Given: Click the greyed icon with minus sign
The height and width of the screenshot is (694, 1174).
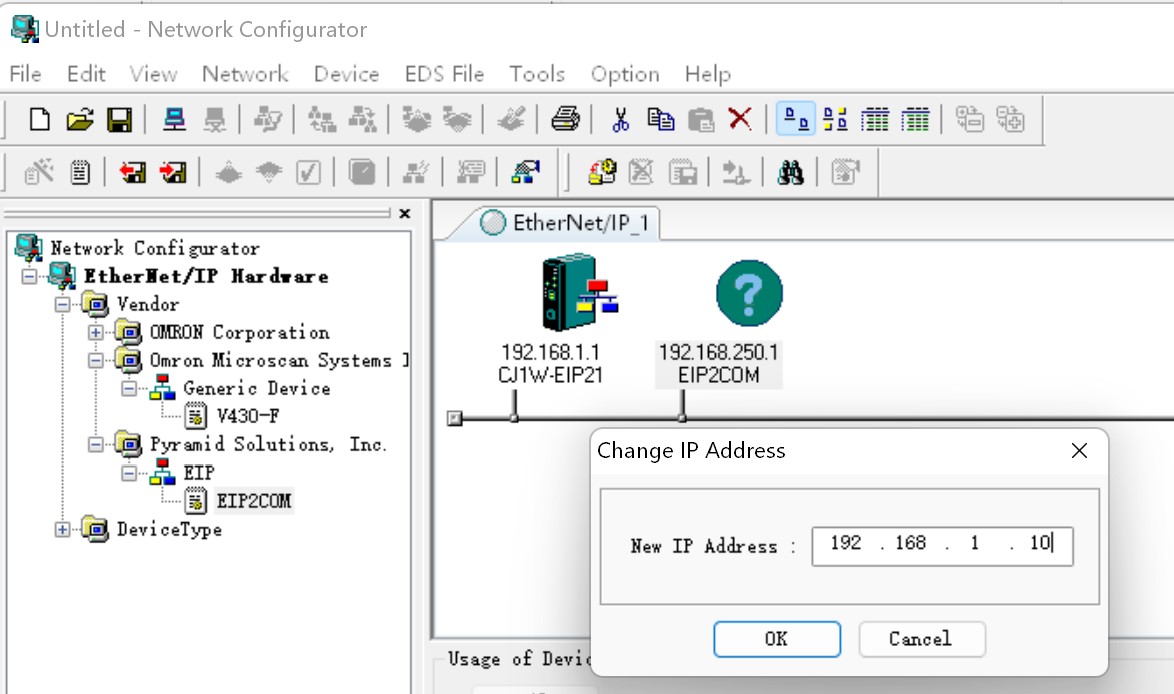Looking at the screenshot, I should 970,119.
